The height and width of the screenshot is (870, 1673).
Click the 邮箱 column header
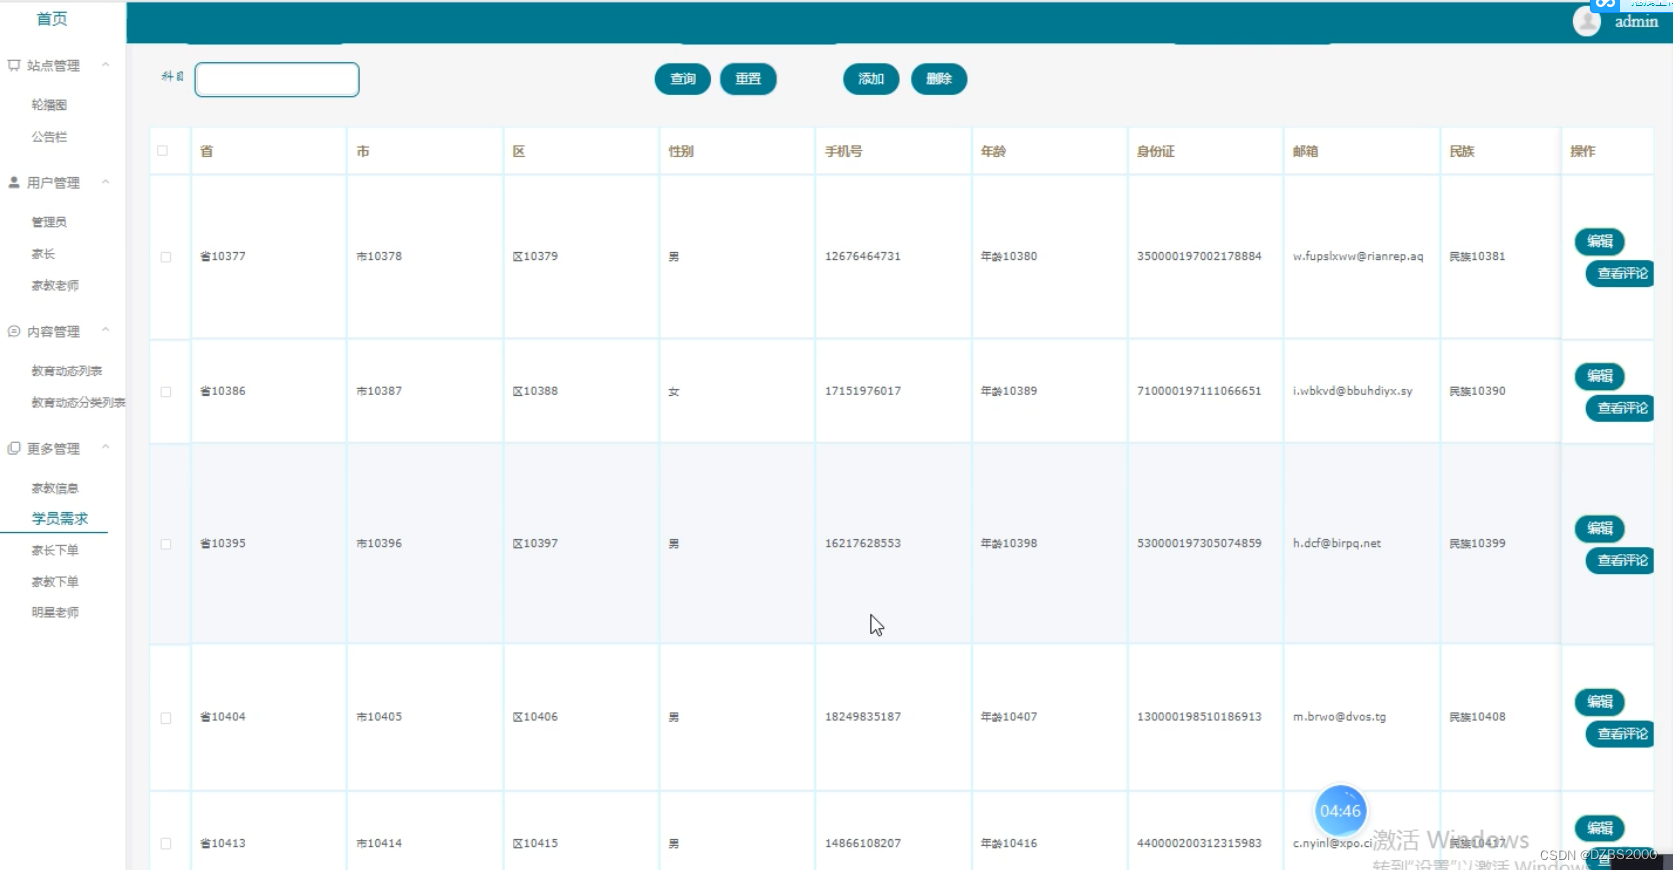pyautogui.click(x=1305, y=152)
